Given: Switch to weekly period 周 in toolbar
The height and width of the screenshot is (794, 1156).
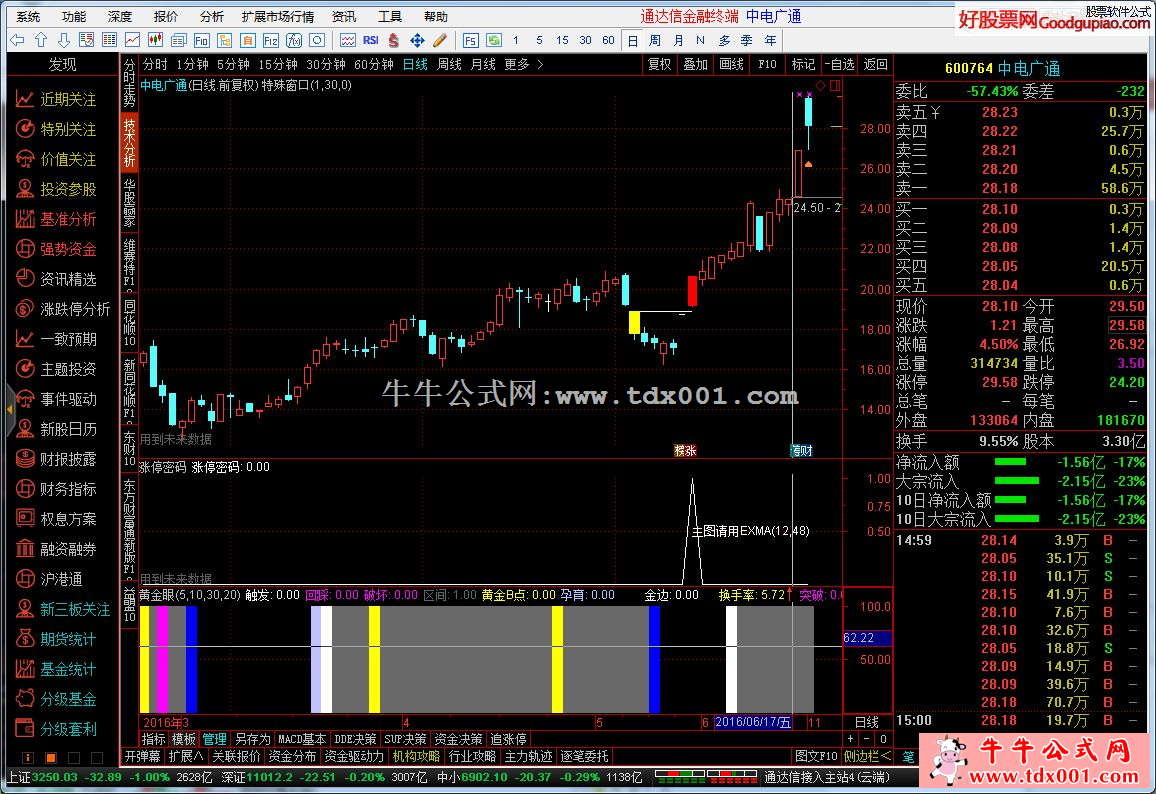Looking at the screenshot, I should click(654, 40).
